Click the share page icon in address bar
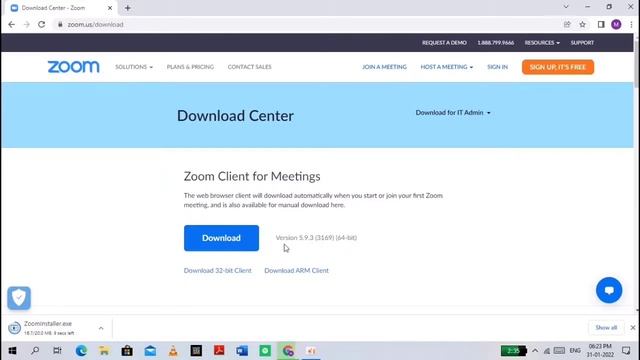Viewport: 640px width, 360px height. [567, 24]
